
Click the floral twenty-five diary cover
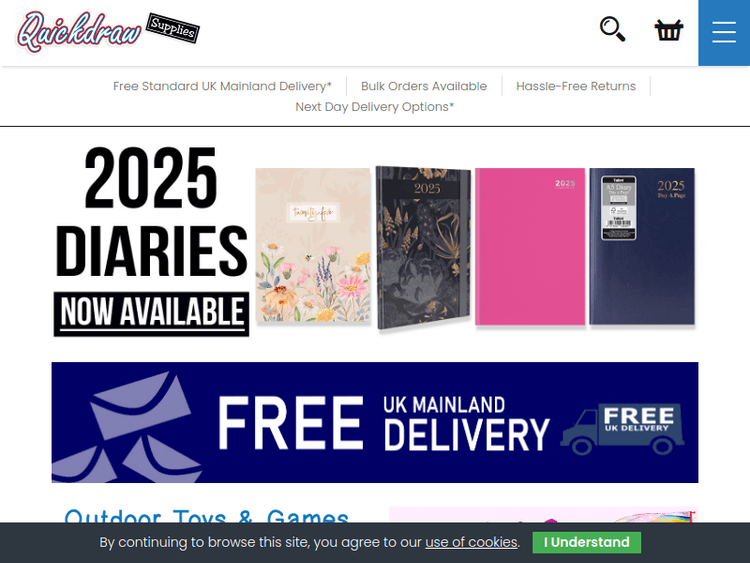313,245
